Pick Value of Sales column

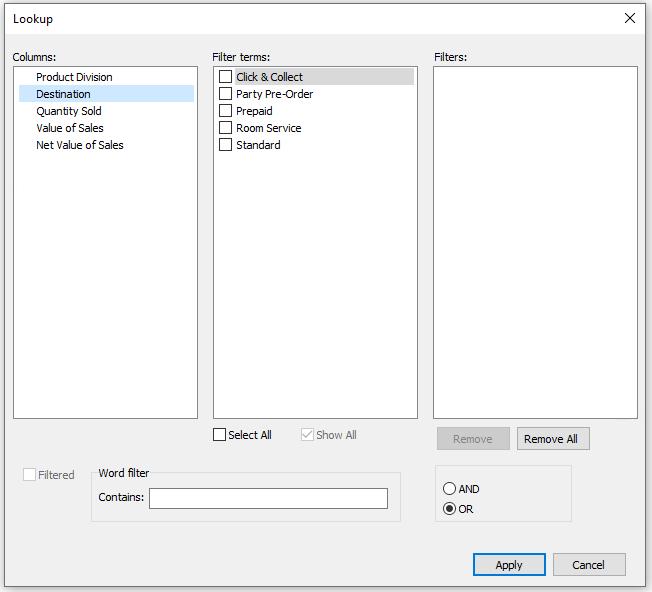coord(70,128)
